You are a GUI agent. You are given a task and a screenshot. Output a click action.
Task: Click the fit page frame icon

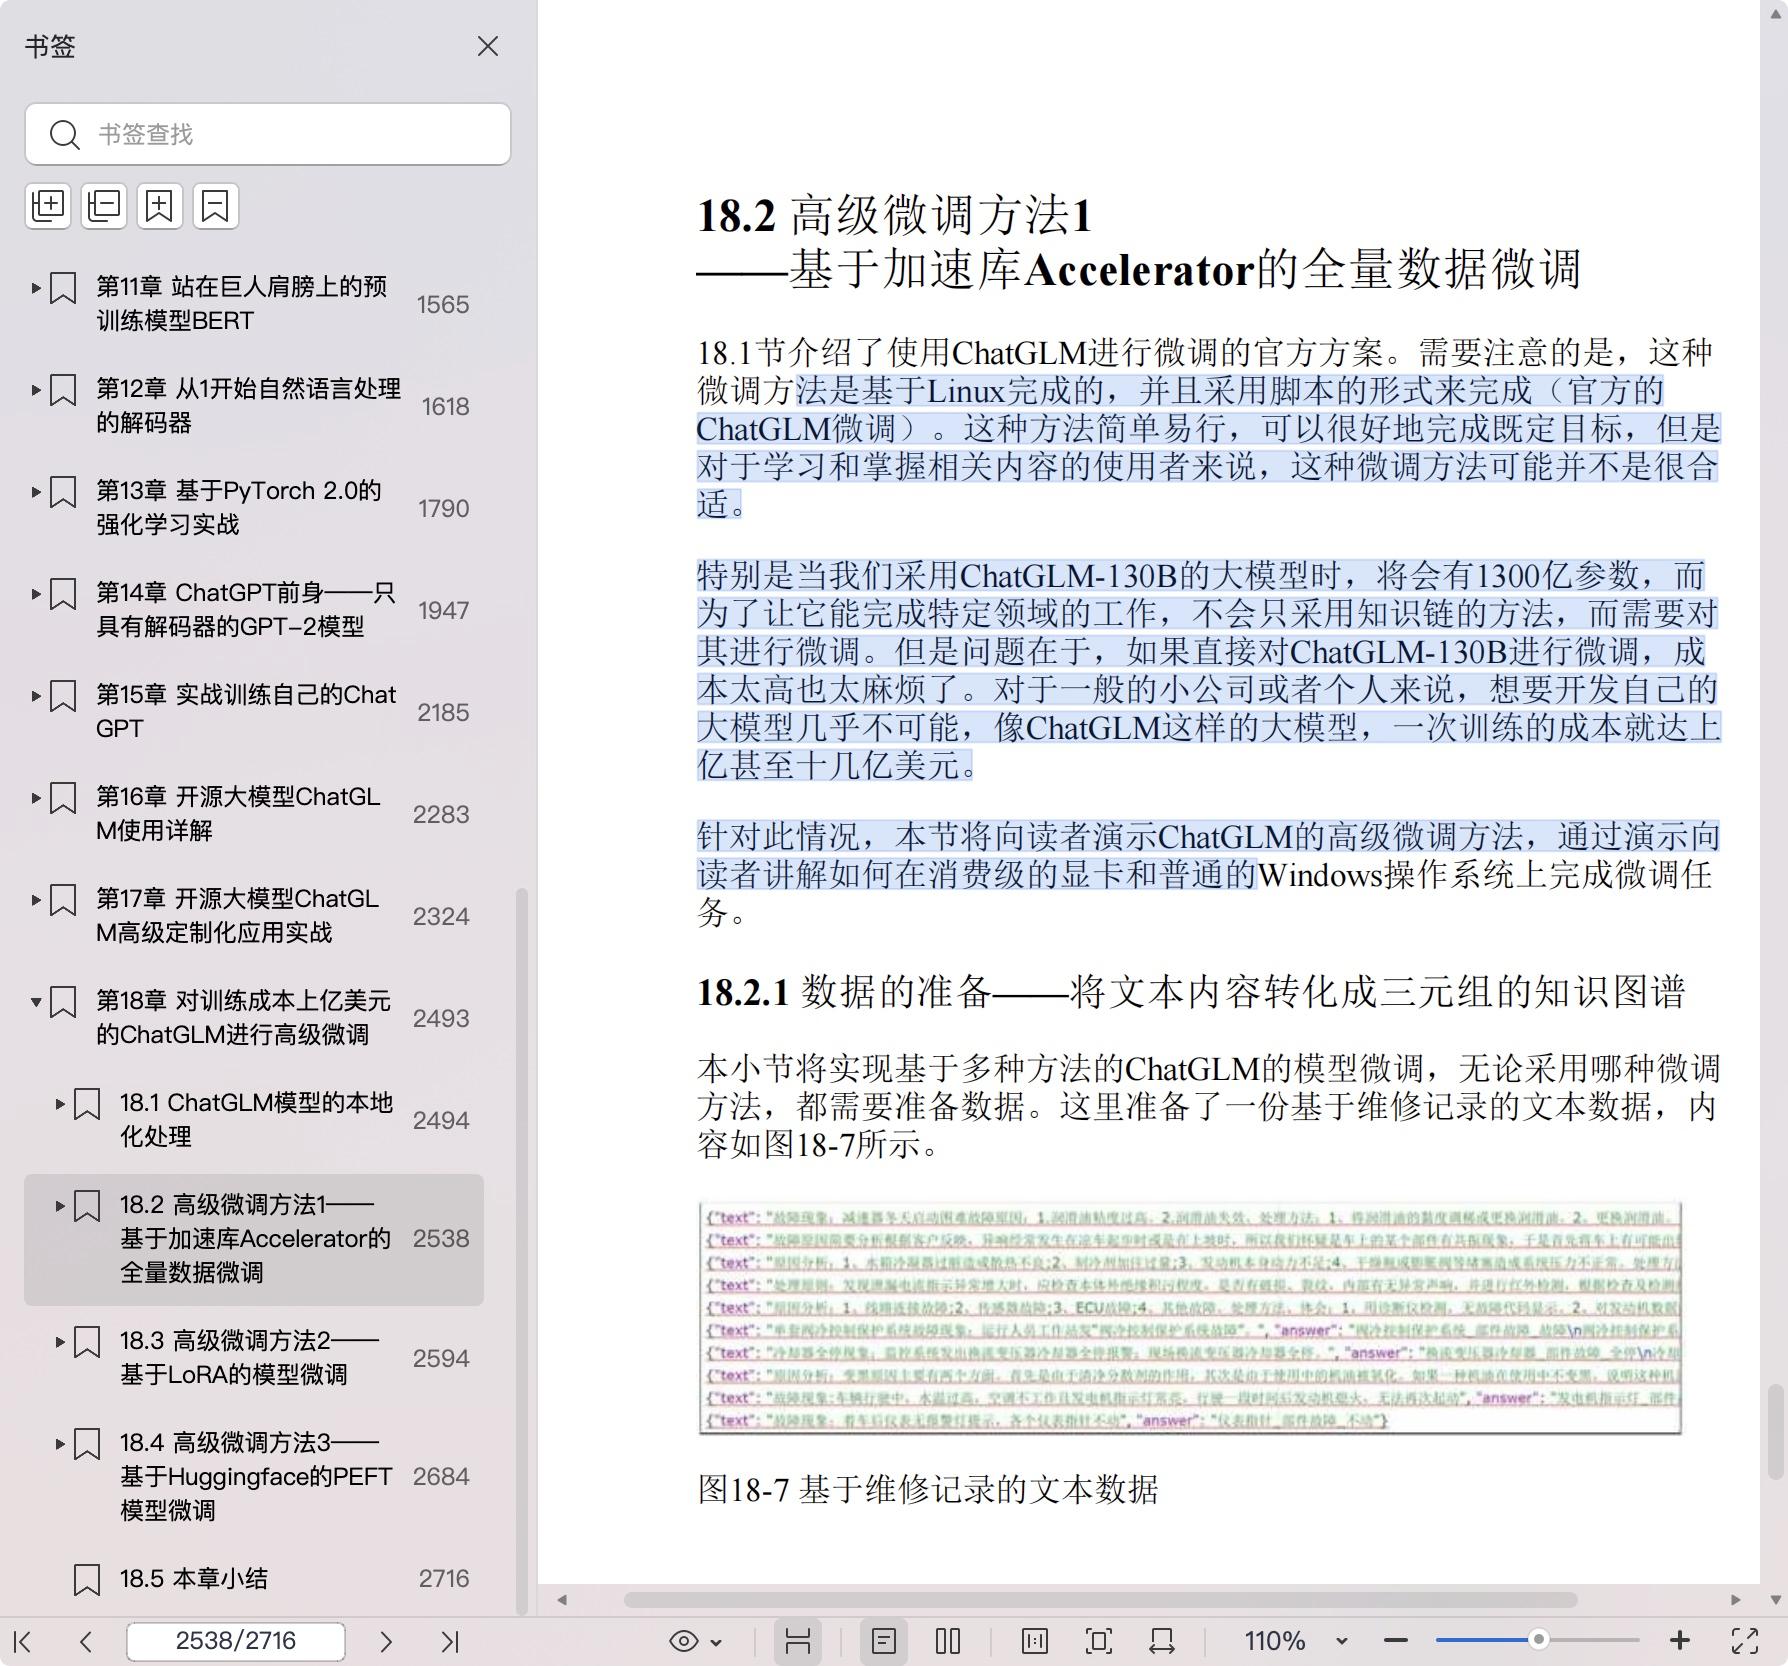point(1098,1641)
